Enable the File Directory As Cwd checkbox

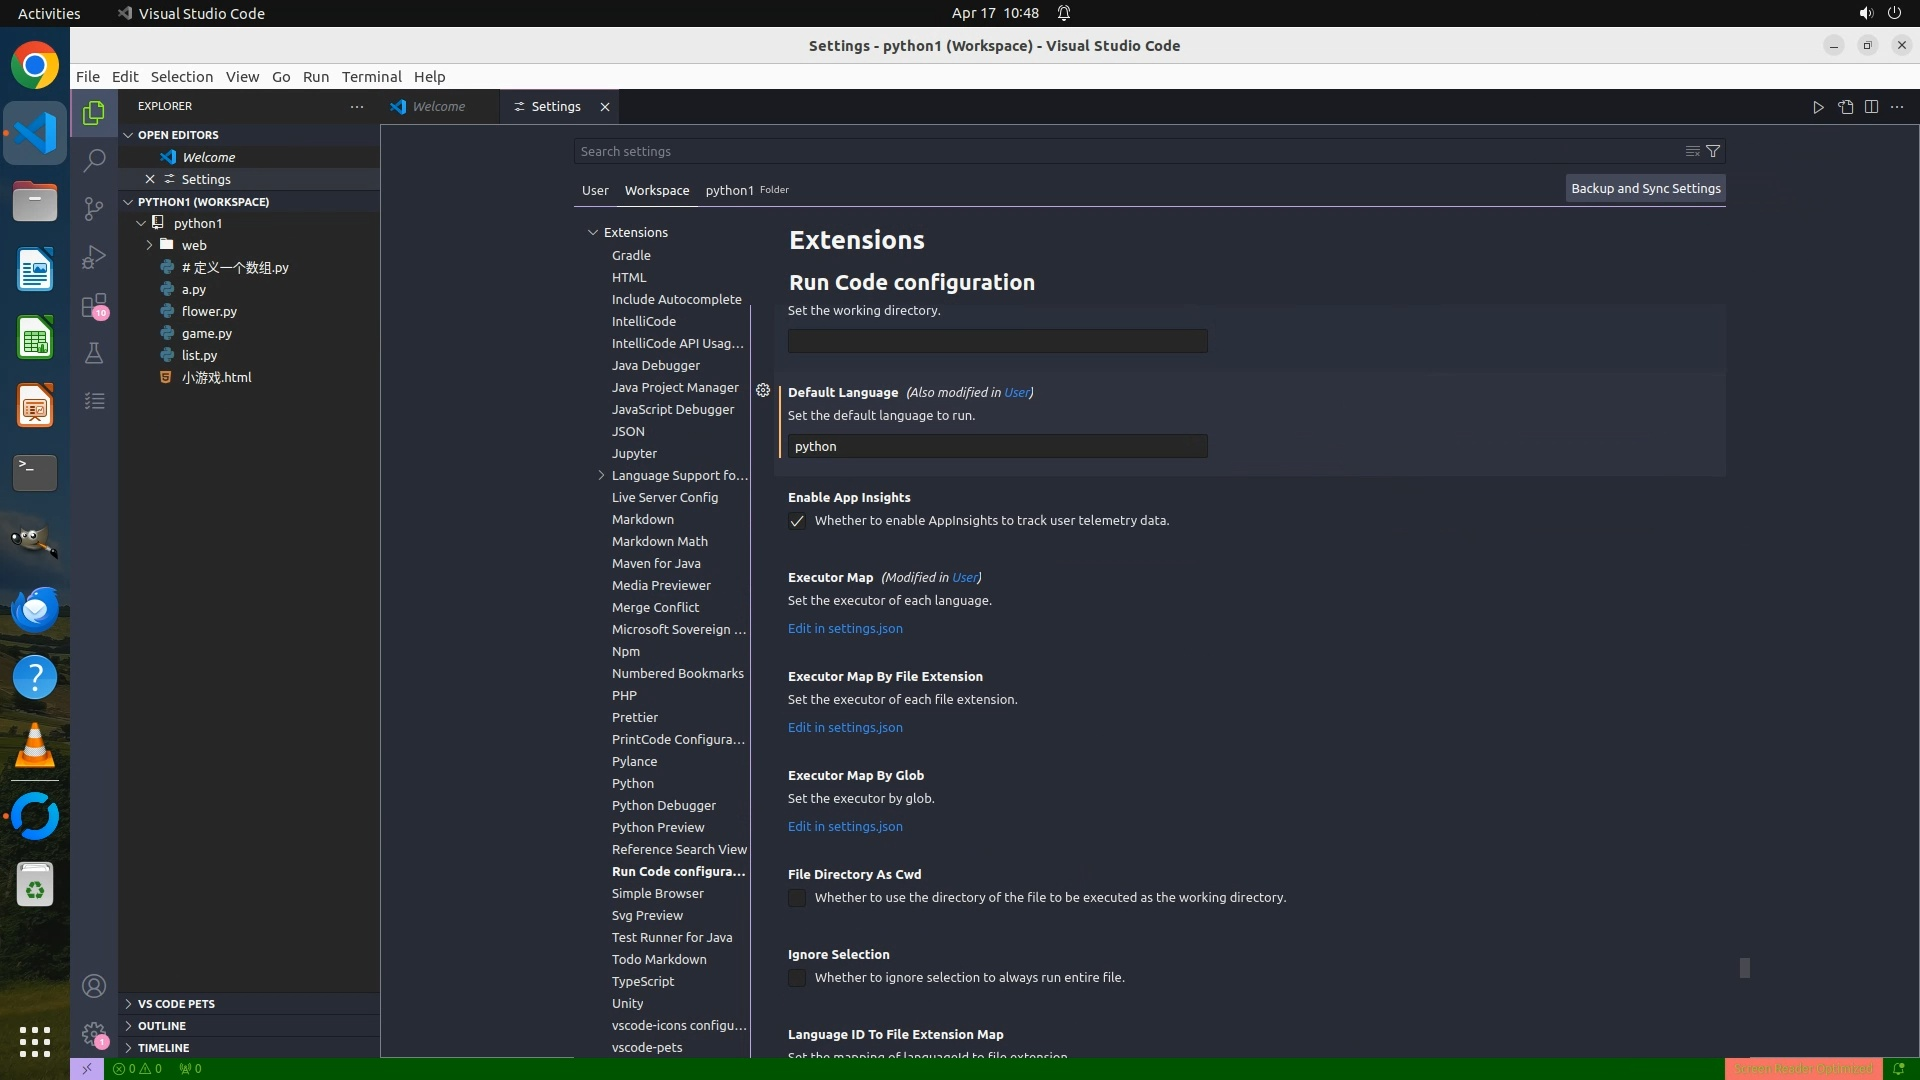tap(797, 898)
